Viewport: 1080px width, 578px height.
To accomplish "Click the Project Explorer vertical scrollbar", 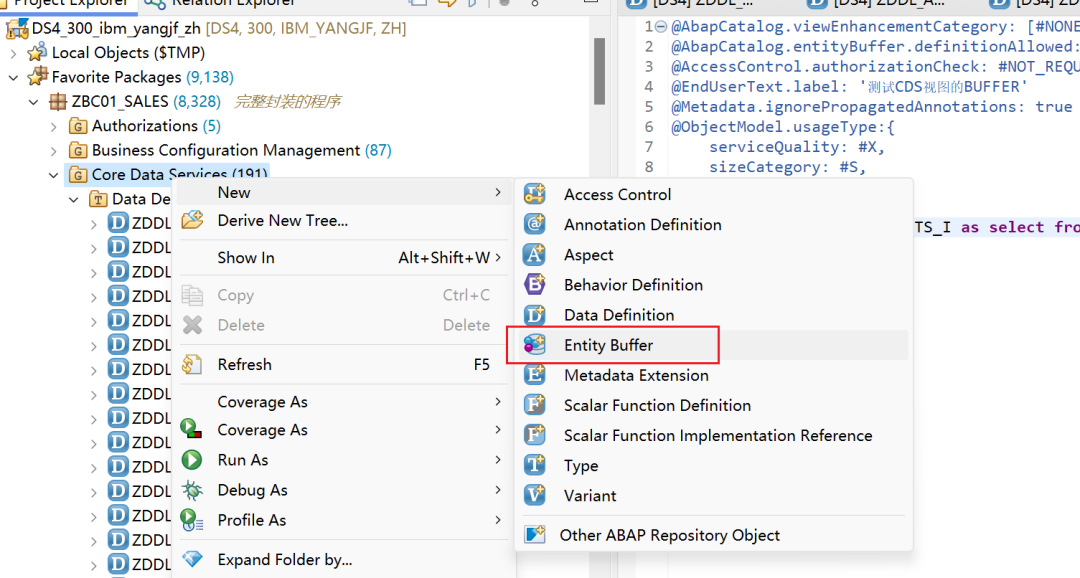I will click(599, 71).
